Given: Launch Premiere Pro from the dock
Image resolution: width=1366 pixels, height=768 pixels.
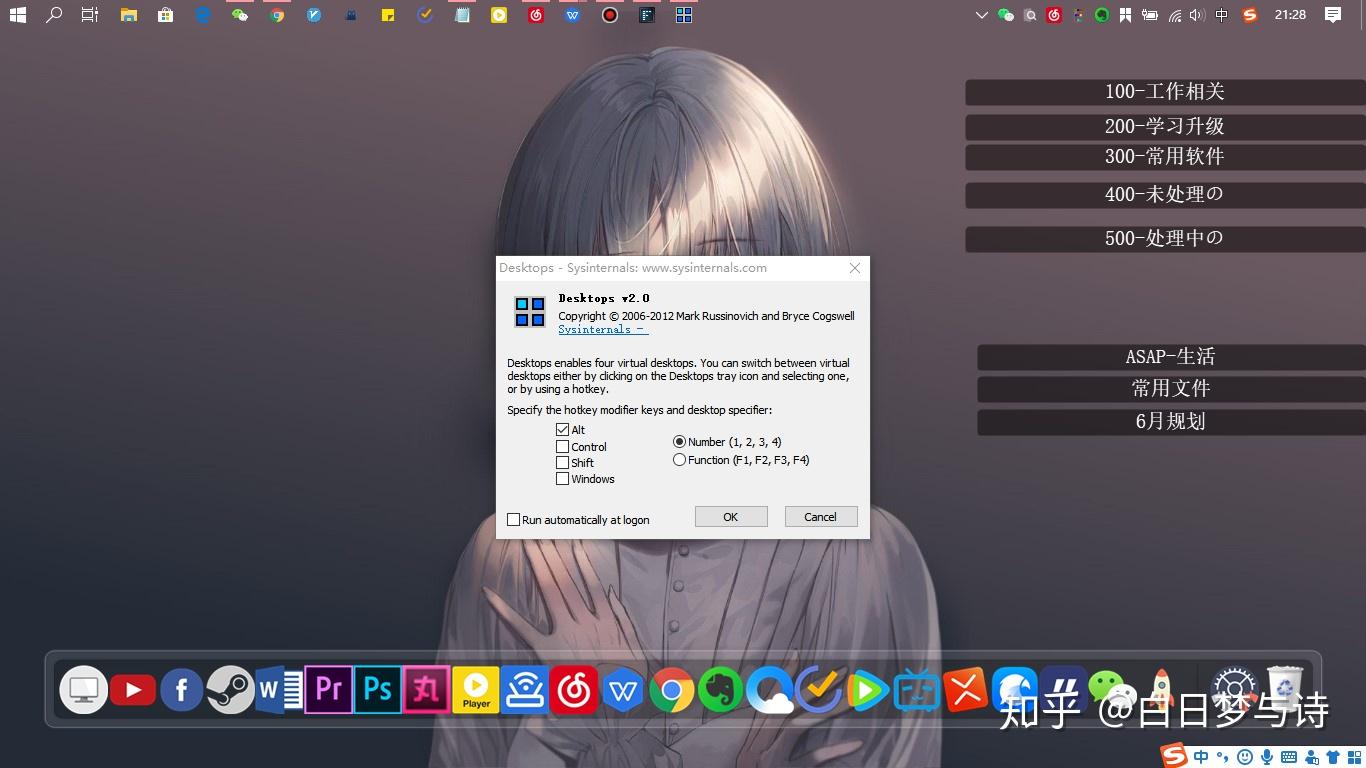Looking at the screenshot, I should [x=329, y=689].
